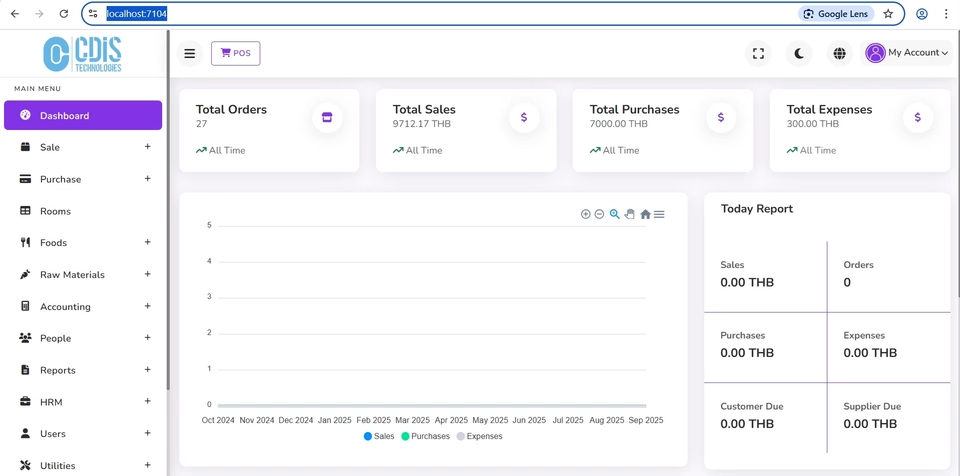Open the language globe icon

click(839, 53)
